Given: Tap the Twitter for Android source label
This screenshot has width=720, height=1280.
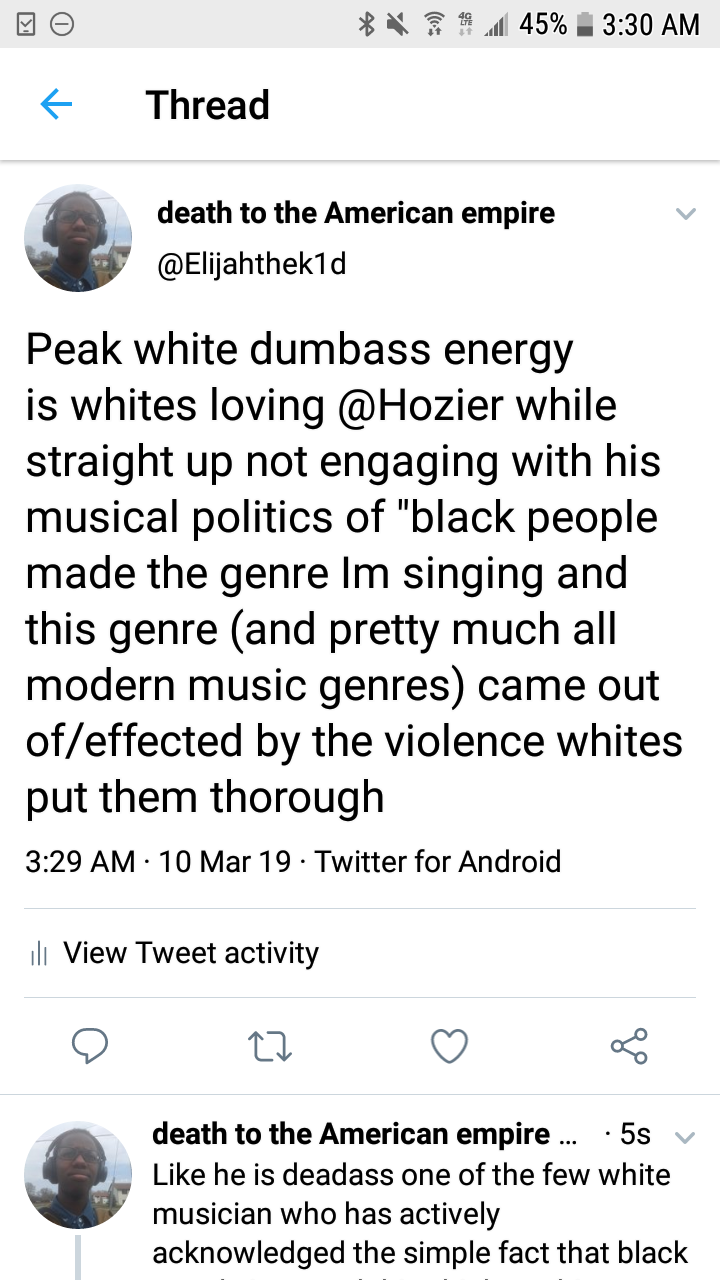Looking at the screenshot, I should point(438,861).
